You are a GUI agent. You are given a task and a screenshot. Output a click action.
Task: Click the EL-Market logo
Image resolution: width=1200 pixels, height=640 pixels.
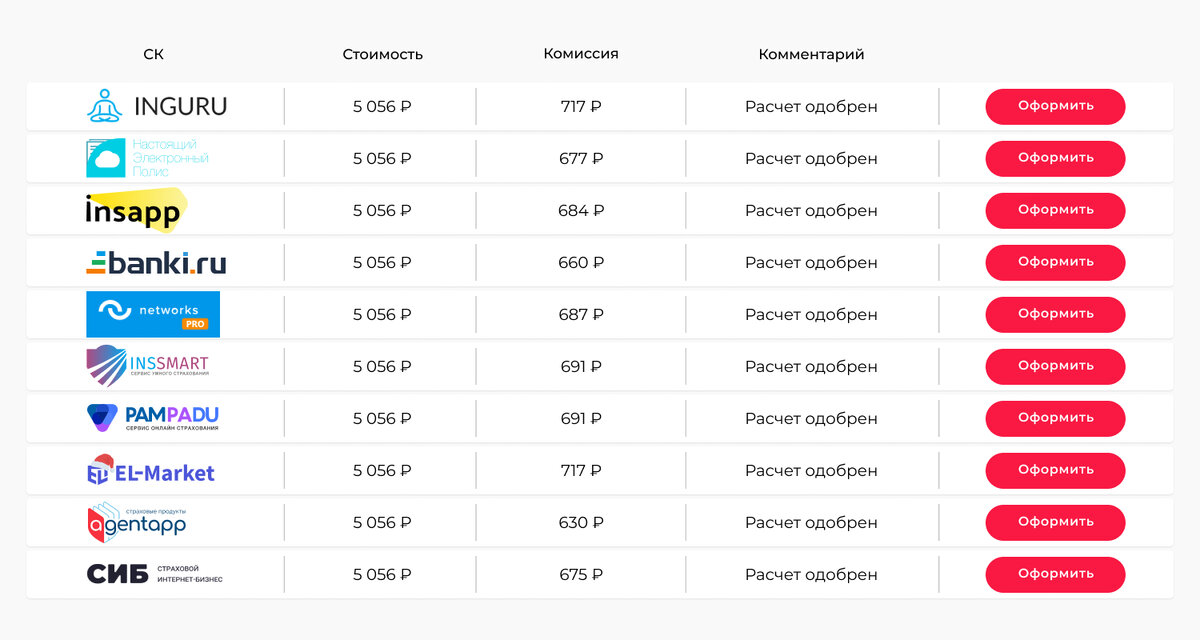click(x=151, y=471)
